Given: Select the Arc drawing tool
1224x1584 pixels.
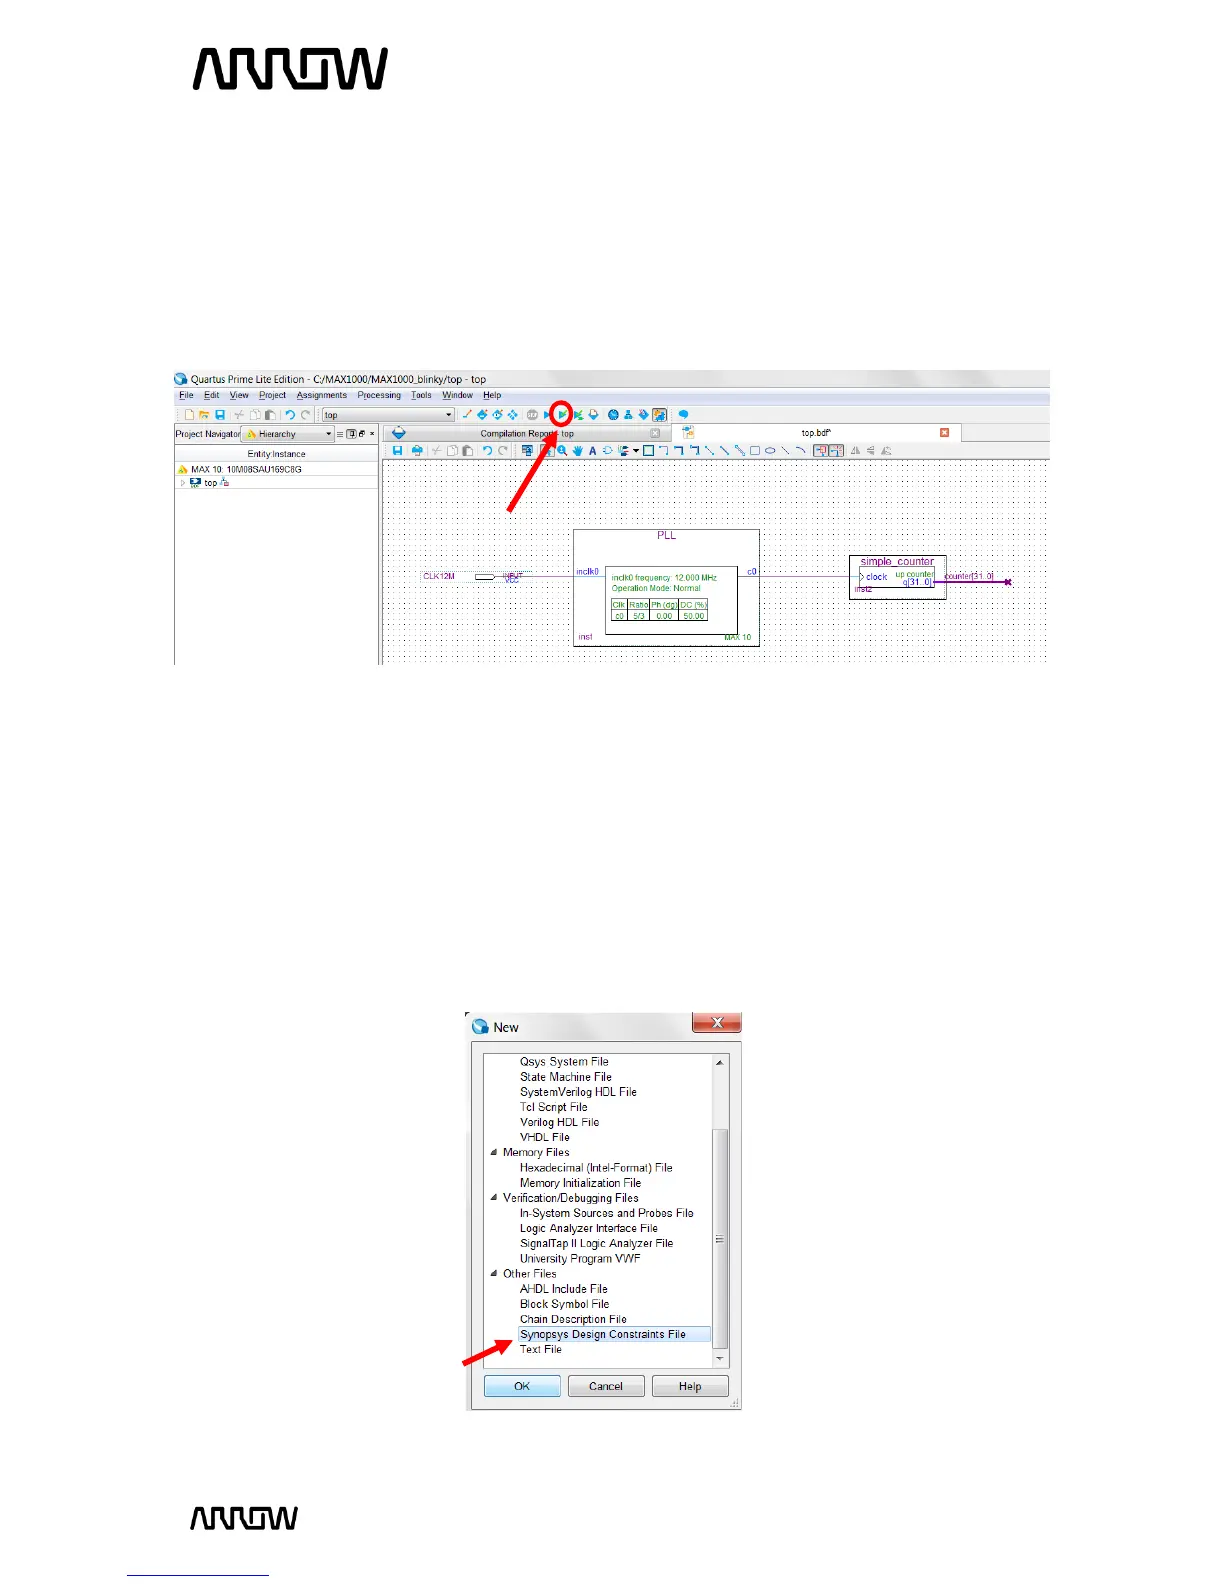Looking at the screenshot, I should (x=800, y=450).
